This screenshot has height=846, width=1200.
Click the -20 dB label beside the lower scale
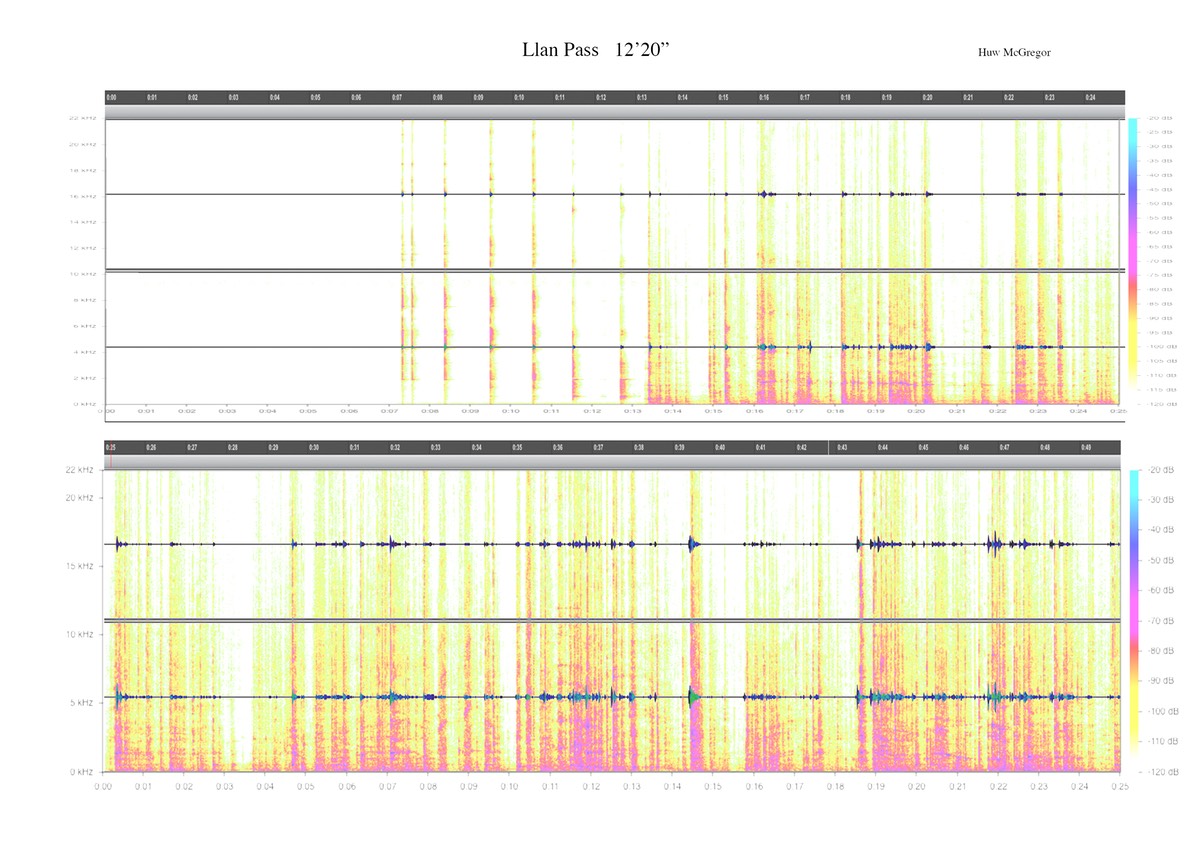(x=1163, y=470)
